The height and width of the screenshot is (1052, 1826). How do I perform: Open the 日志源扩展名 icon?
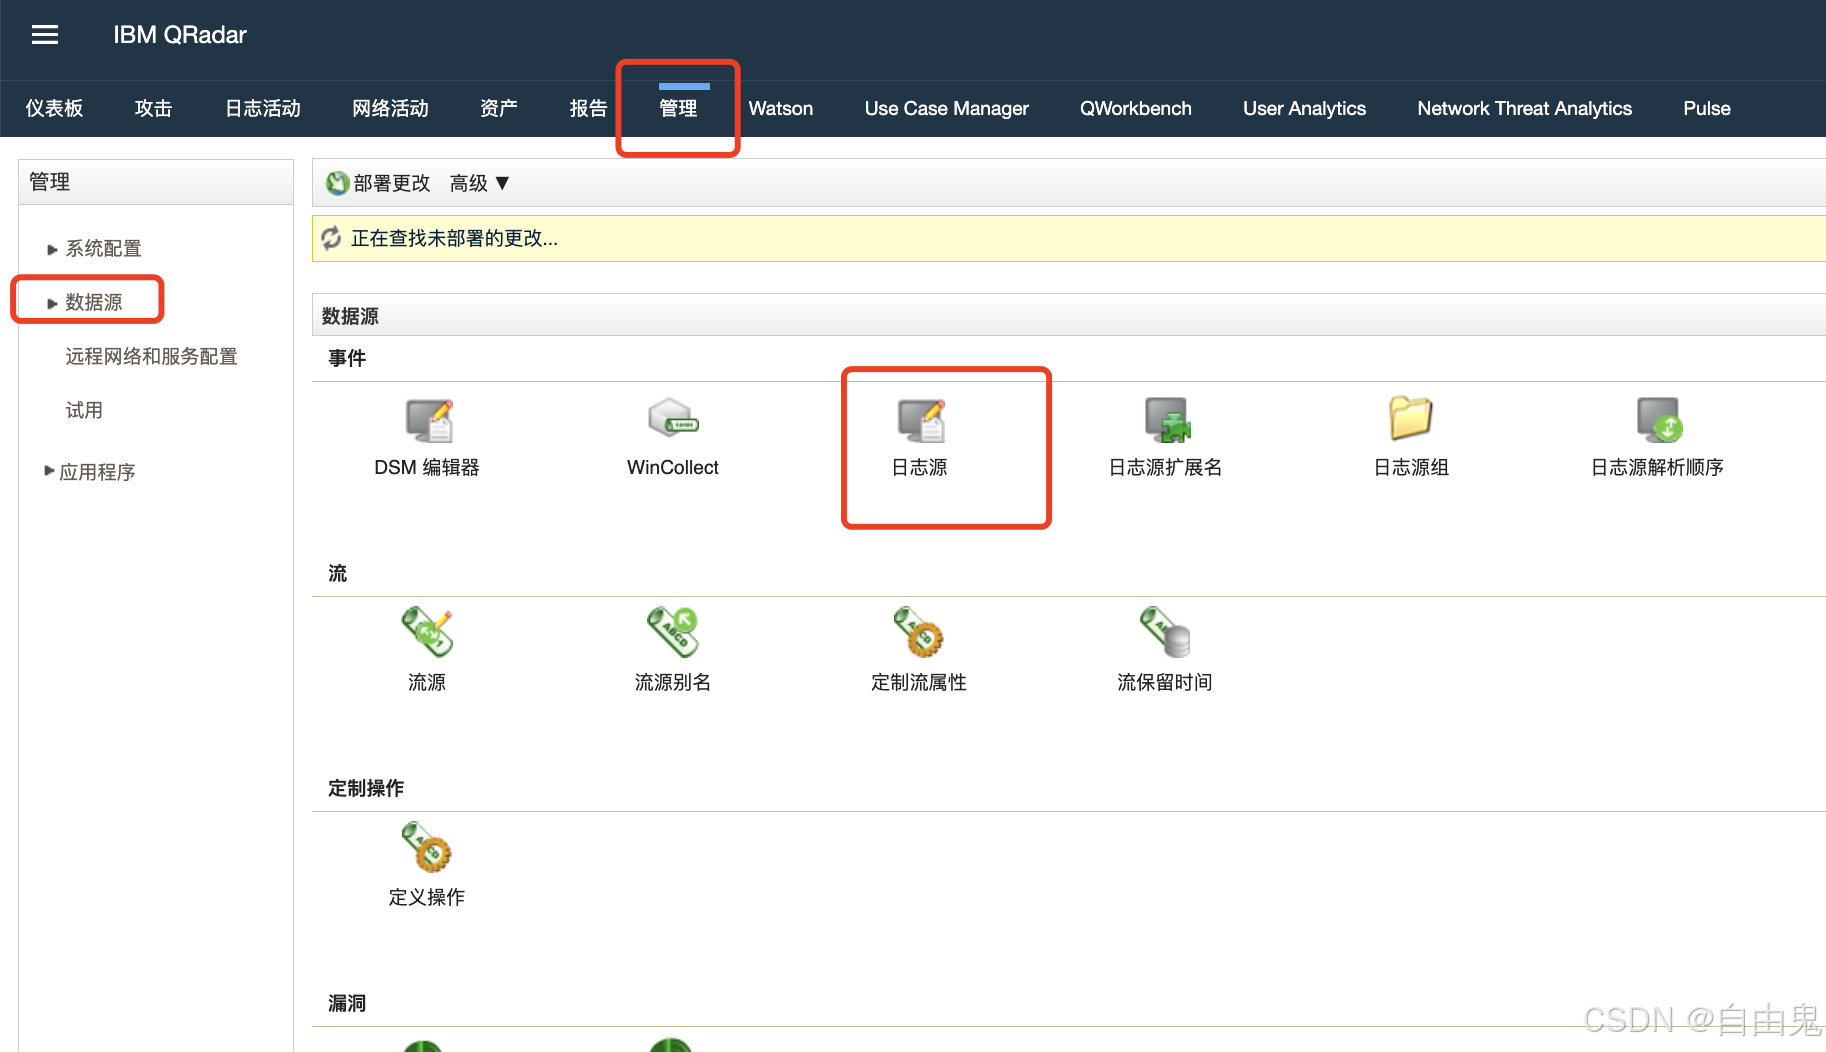(x=1167, y=420)
